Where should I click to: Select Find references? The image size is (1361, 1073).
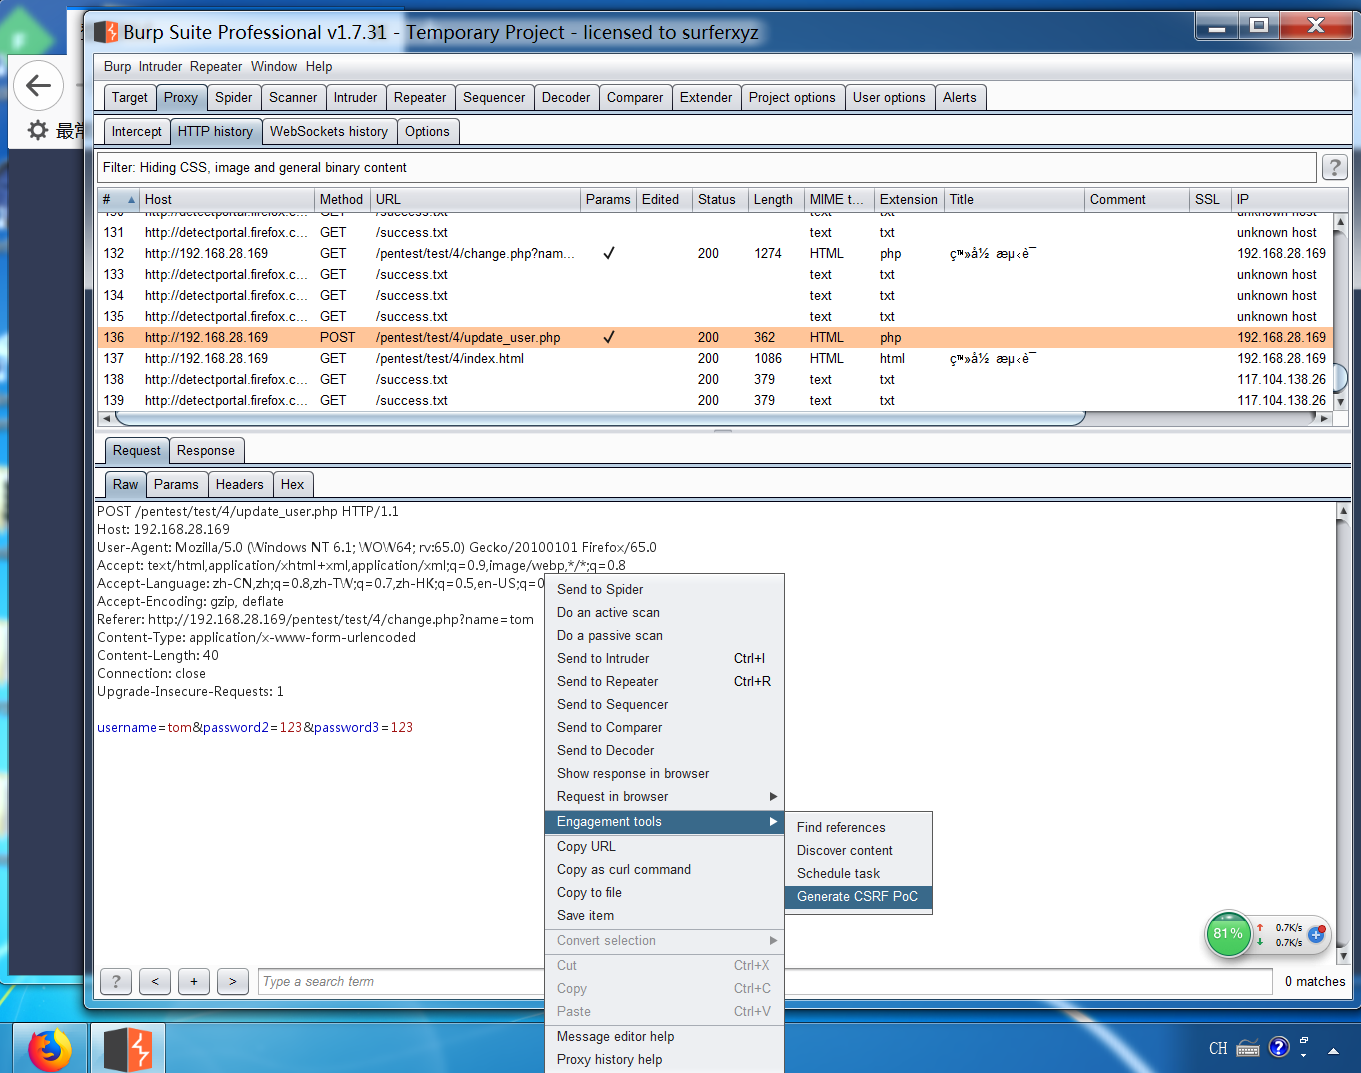coord(858,827)
